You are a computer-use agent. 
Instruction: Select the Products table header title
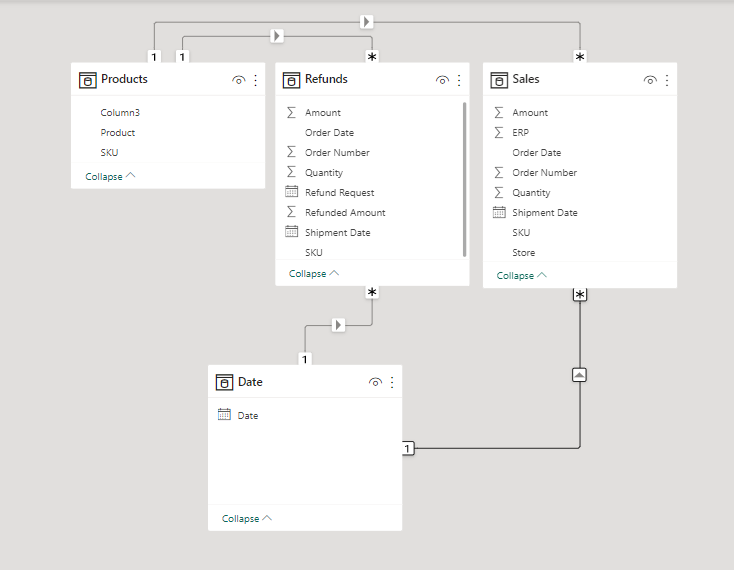pyautogui.click(x=124, y=79)
